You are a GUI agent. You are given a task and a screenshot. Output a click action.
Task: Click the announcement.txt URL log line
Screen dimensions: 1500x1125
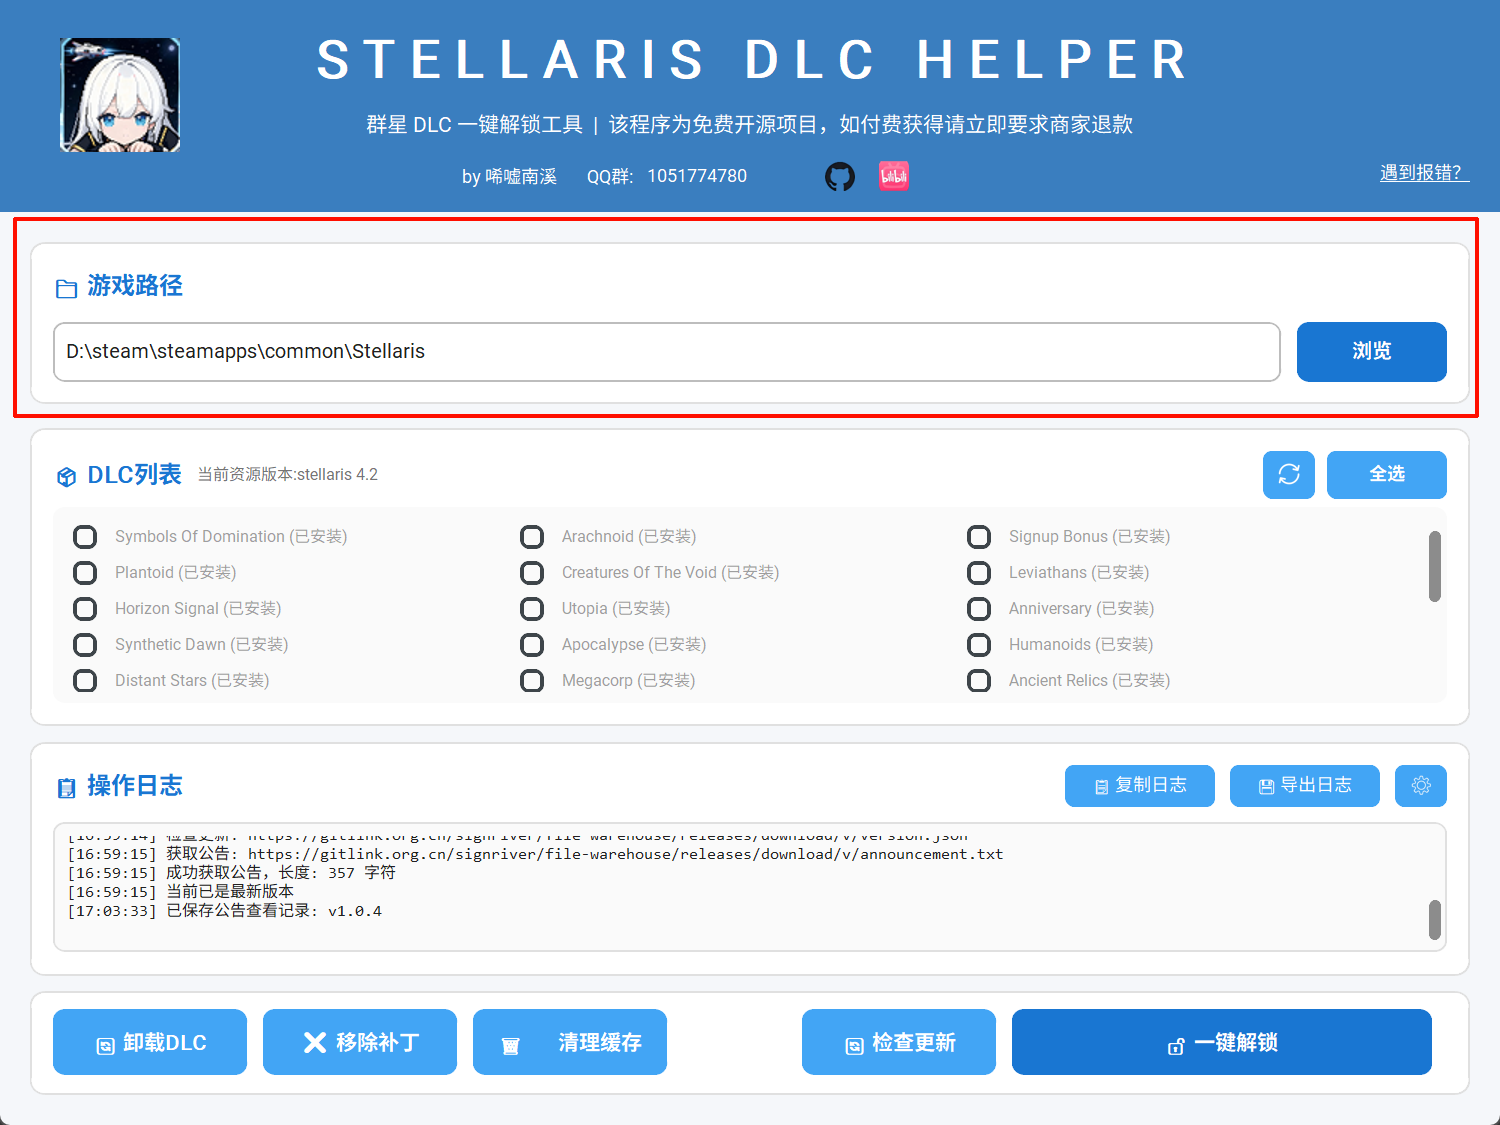tap(535, 854)
